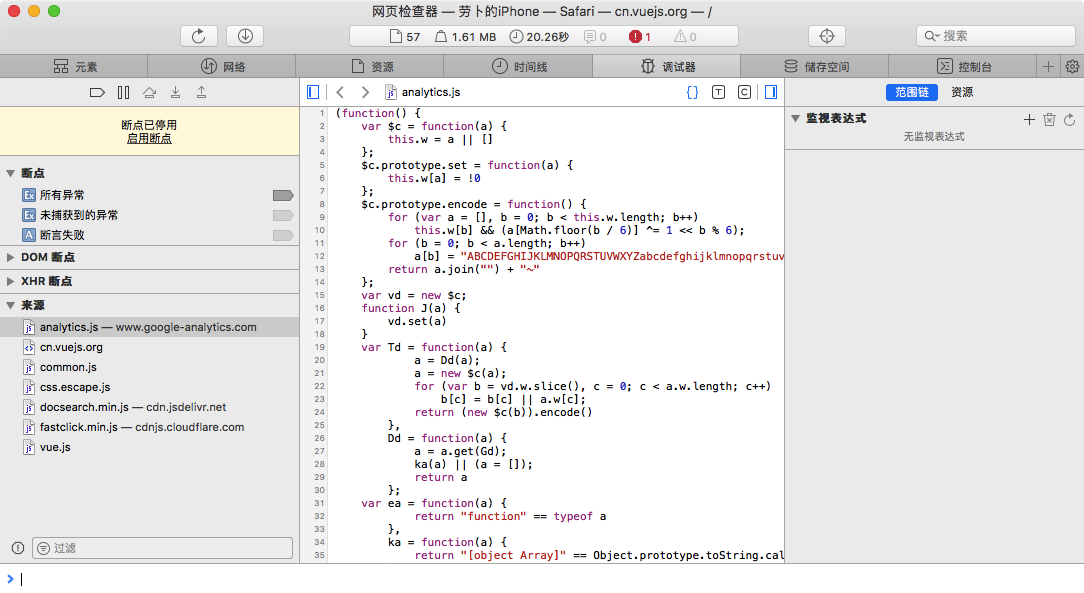
Task: Go forward in source history
Action: point(365,92)
